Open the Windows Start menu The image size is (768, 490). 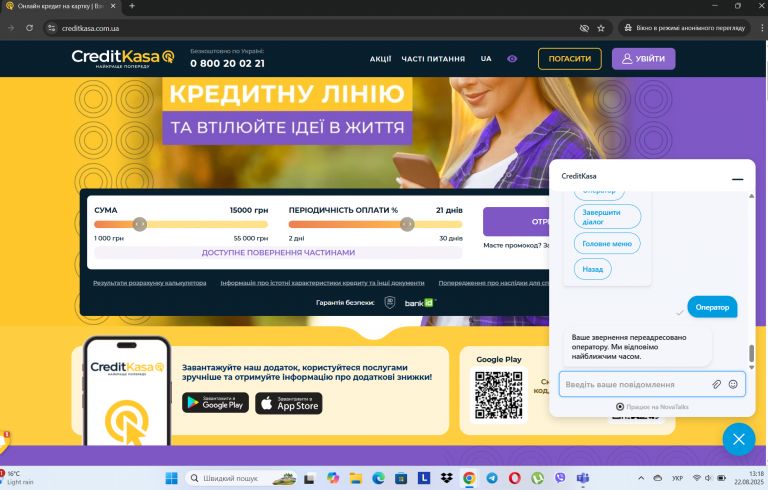pos(171,478)
